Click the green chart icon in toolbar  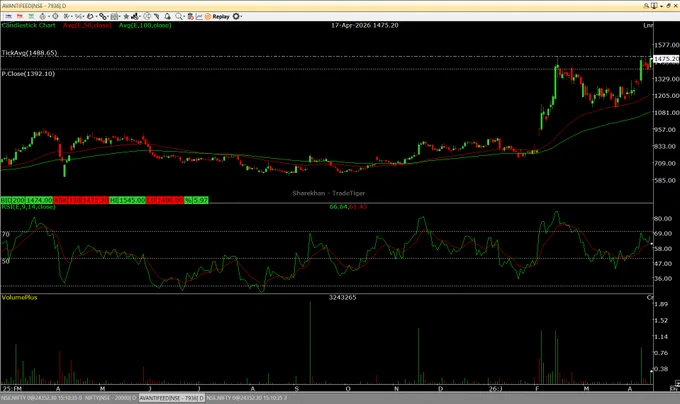pyautogui.click(x=31, y=16)
